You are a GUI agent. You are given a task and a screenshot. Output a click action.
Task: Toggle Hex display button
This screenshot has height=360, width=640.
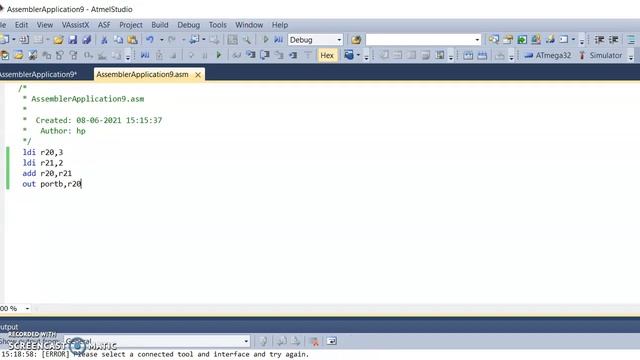327,56
